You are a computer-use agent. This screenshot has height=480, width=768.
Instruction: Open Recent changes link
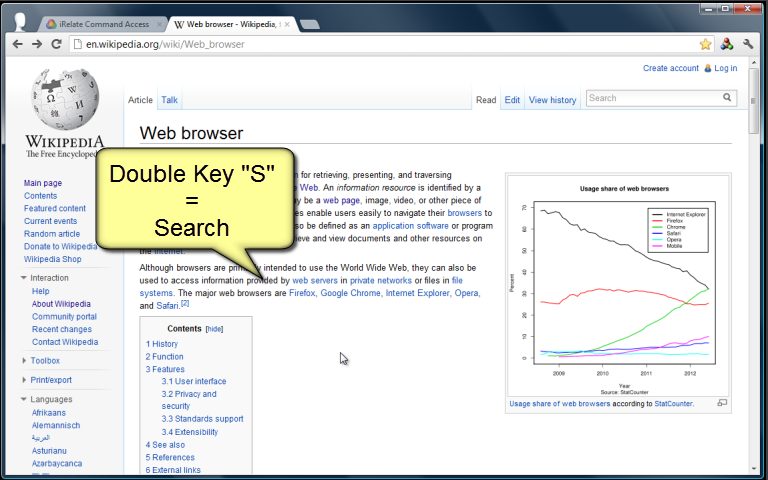click(x=62, y=329)
